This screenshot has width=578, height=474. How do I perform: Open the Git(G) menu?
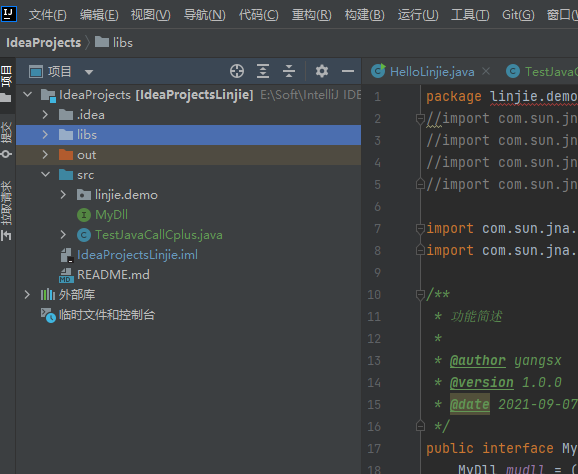[518, 15]
